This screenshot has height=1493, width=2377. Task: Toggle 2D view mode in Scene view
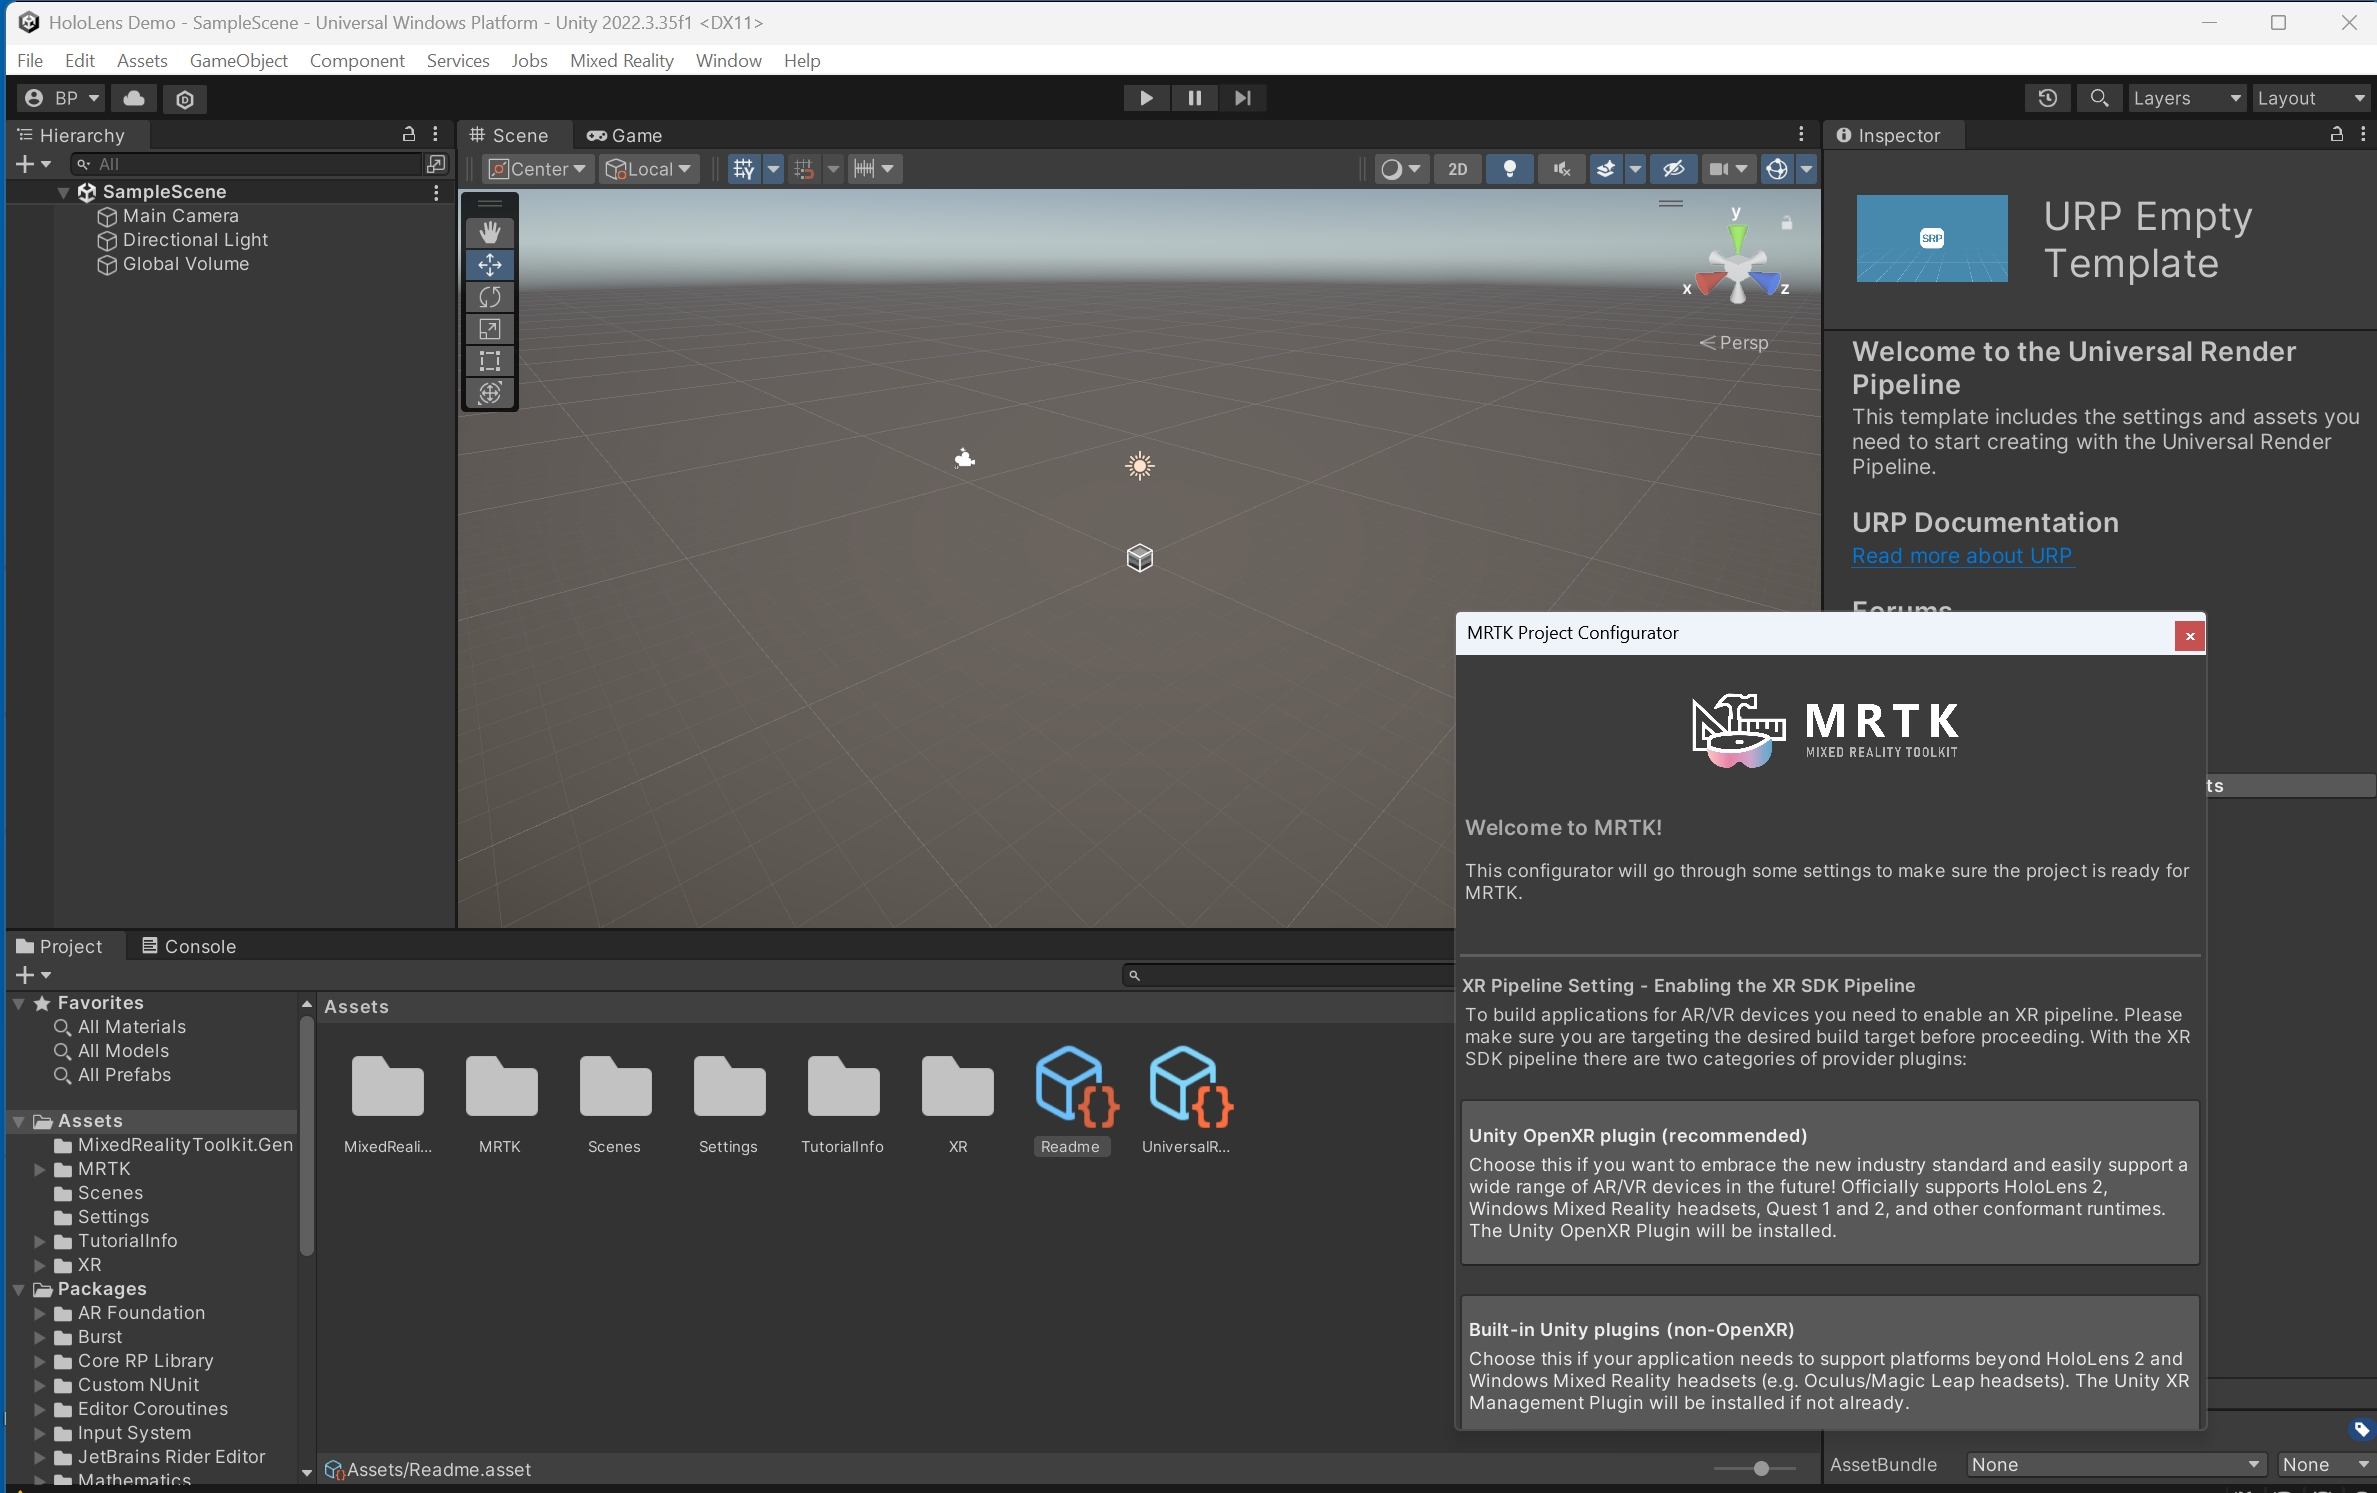coord(1457,169)
